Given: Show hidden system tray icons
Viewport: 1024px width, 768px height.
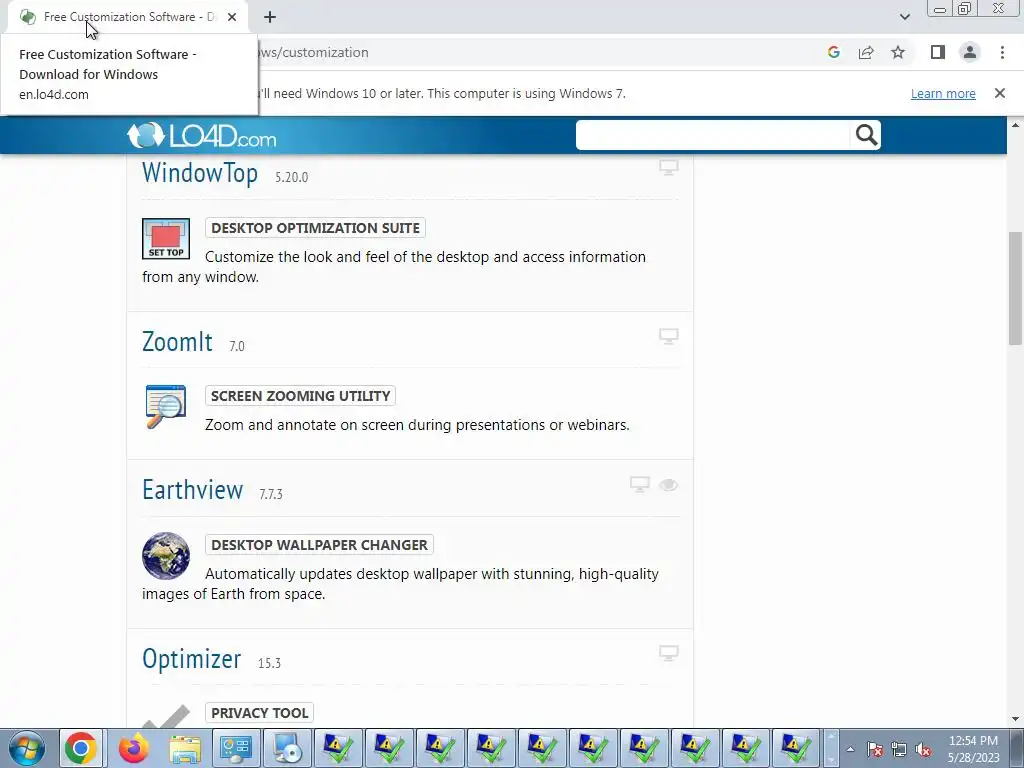Looking at the screenshot, I should pyautogui.click(x=850, y=749).
